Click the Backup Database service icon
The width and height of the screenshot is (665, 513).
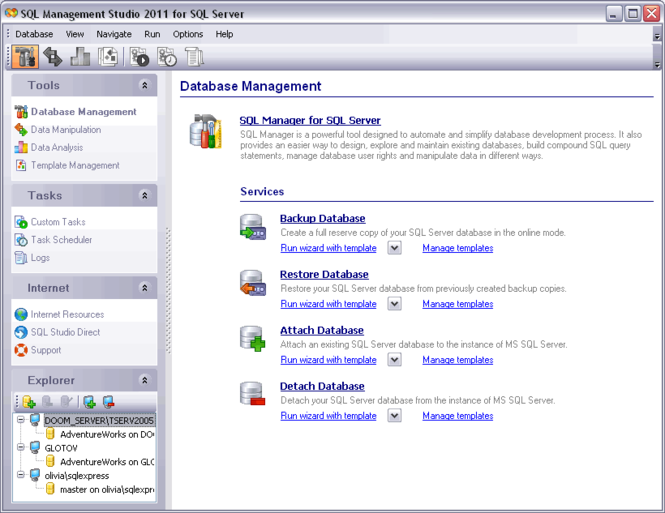pyautogui.click(x=253, y=227)
